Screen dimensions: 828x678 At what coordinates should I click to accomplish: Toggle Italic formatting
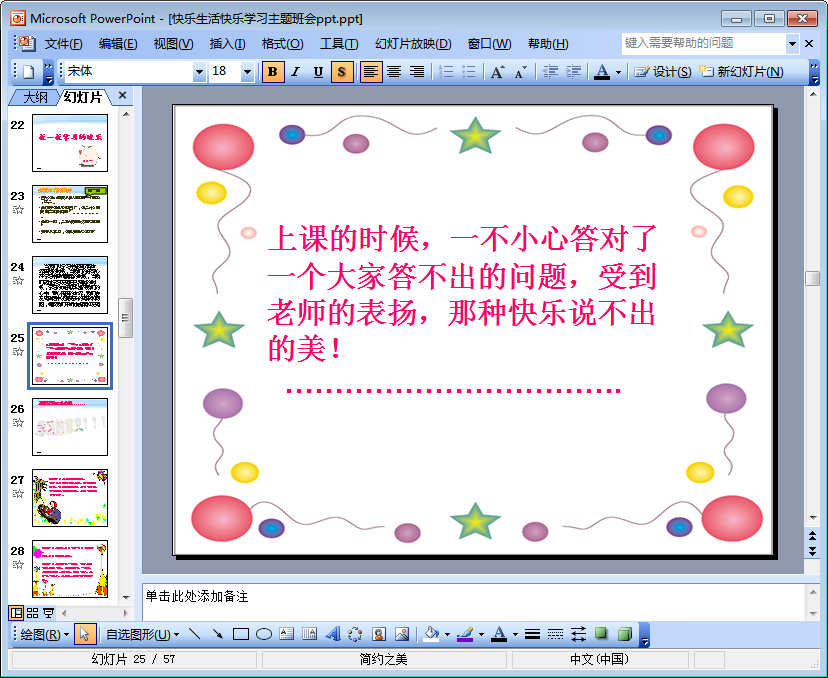pyautogui.click(x=296, y=71)
